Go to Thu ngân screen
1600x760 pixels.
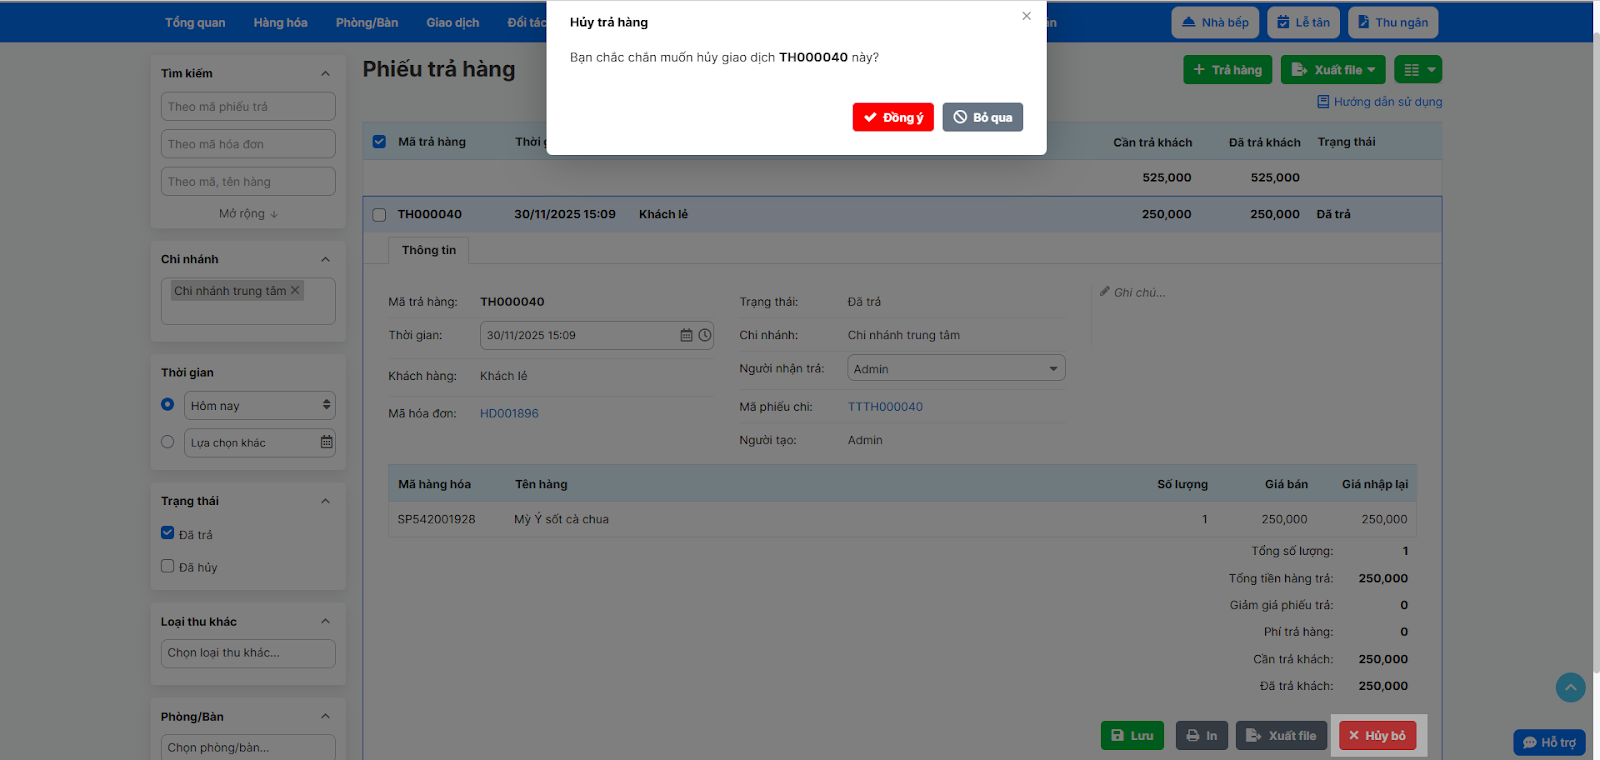tap(1393, 22)
